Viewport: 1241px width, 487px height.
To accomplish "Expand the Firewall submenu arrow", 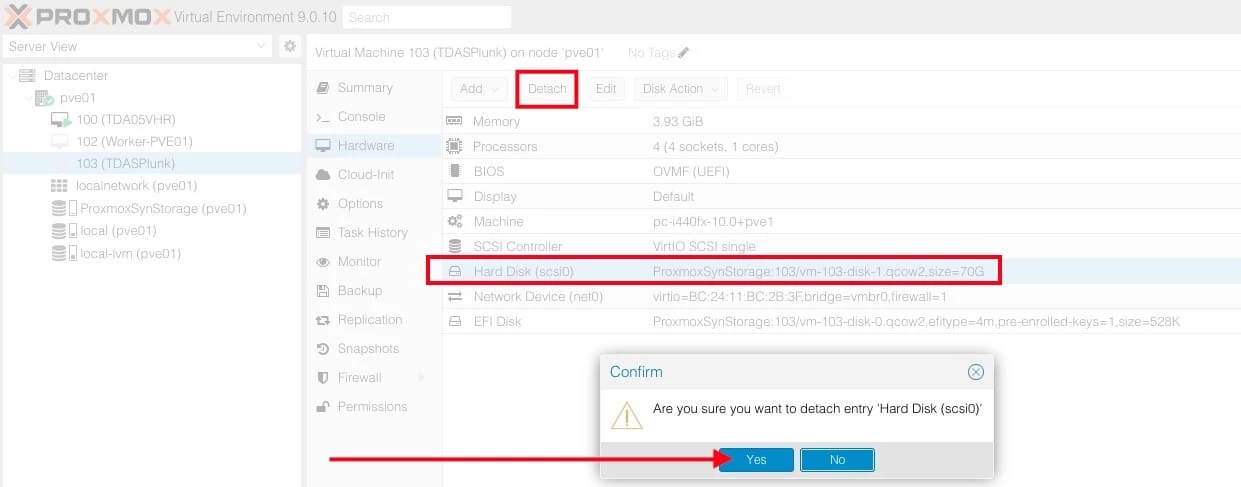I will pyautogui.click(x=422, y=378).
